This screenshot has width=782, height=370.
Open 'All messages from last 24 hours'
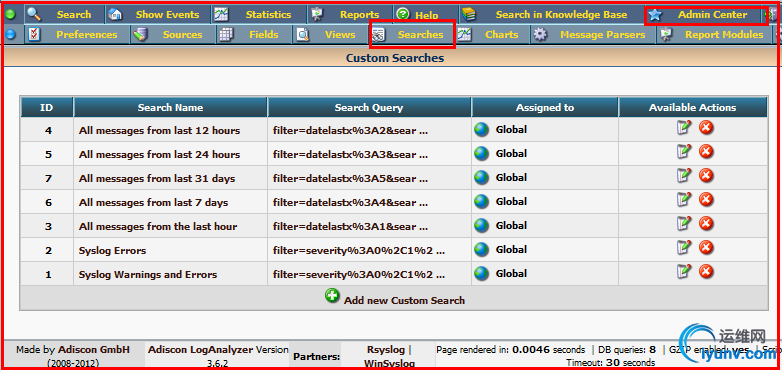(x=159, y=155)
